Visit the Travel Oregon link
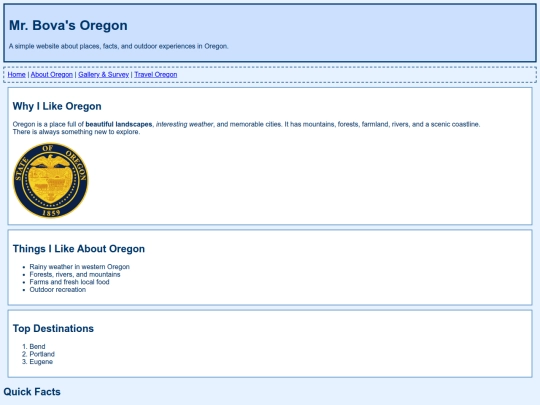Screen dimensions: 540x405 156,74
